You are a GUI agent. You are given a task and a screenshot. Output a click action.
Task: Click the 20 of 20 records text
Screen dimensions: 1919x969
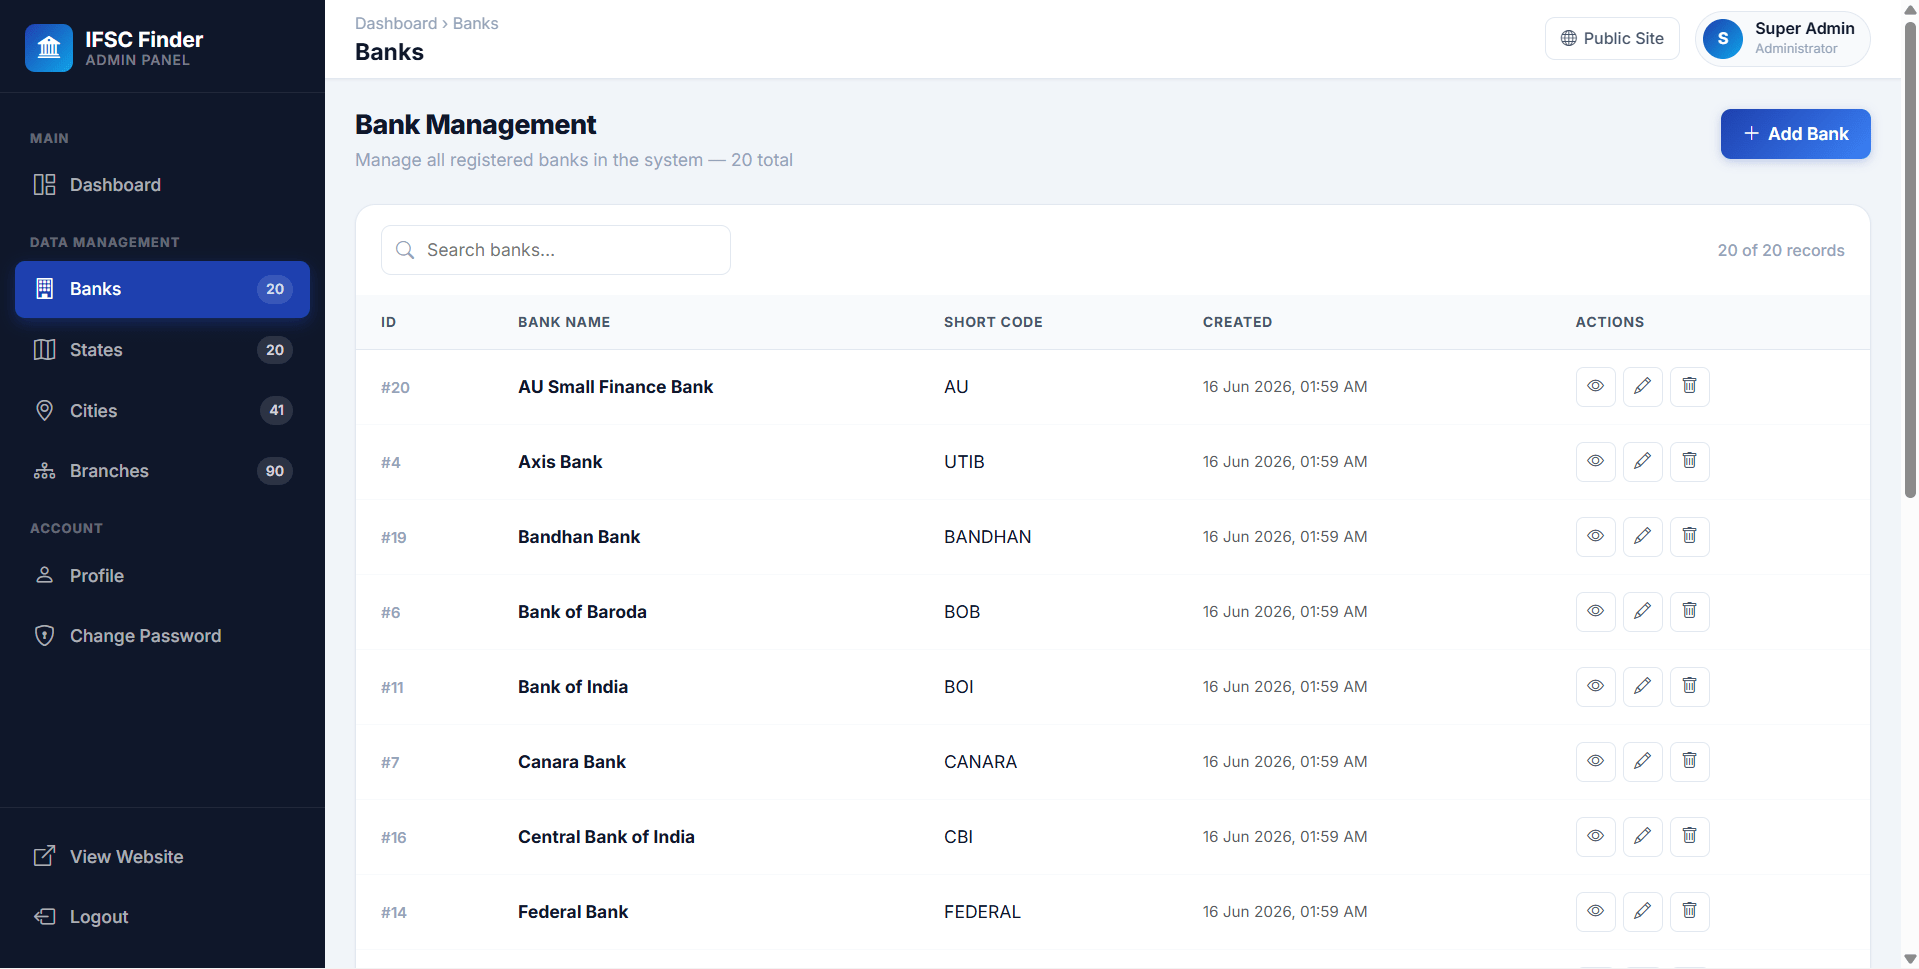click(1781, 250)
